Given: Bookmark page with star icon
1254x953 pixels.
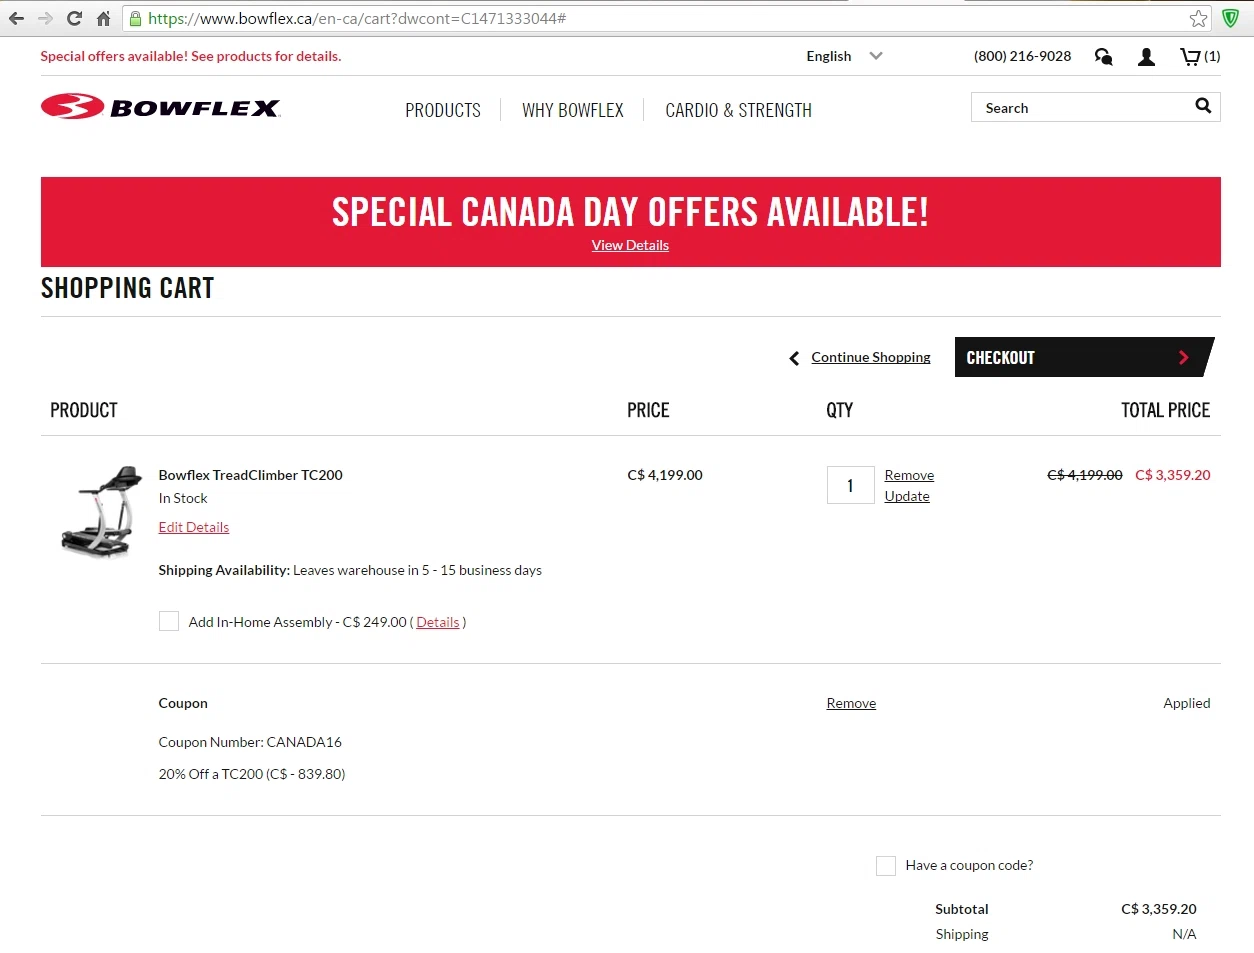Looking at the screenshot, I should coord(1198,18).
